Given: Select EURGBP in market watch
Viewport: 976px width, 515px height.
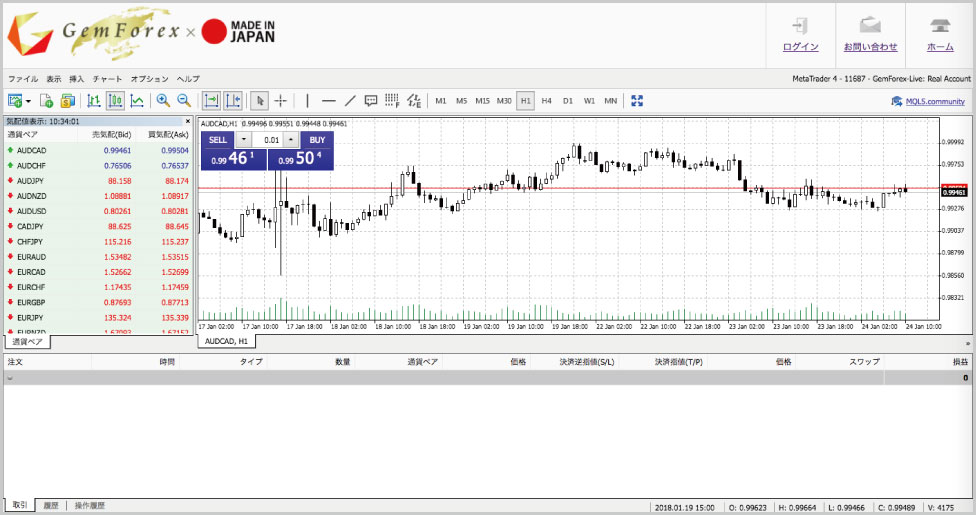Looking at the screenshot, I should (x=98, y=302).
